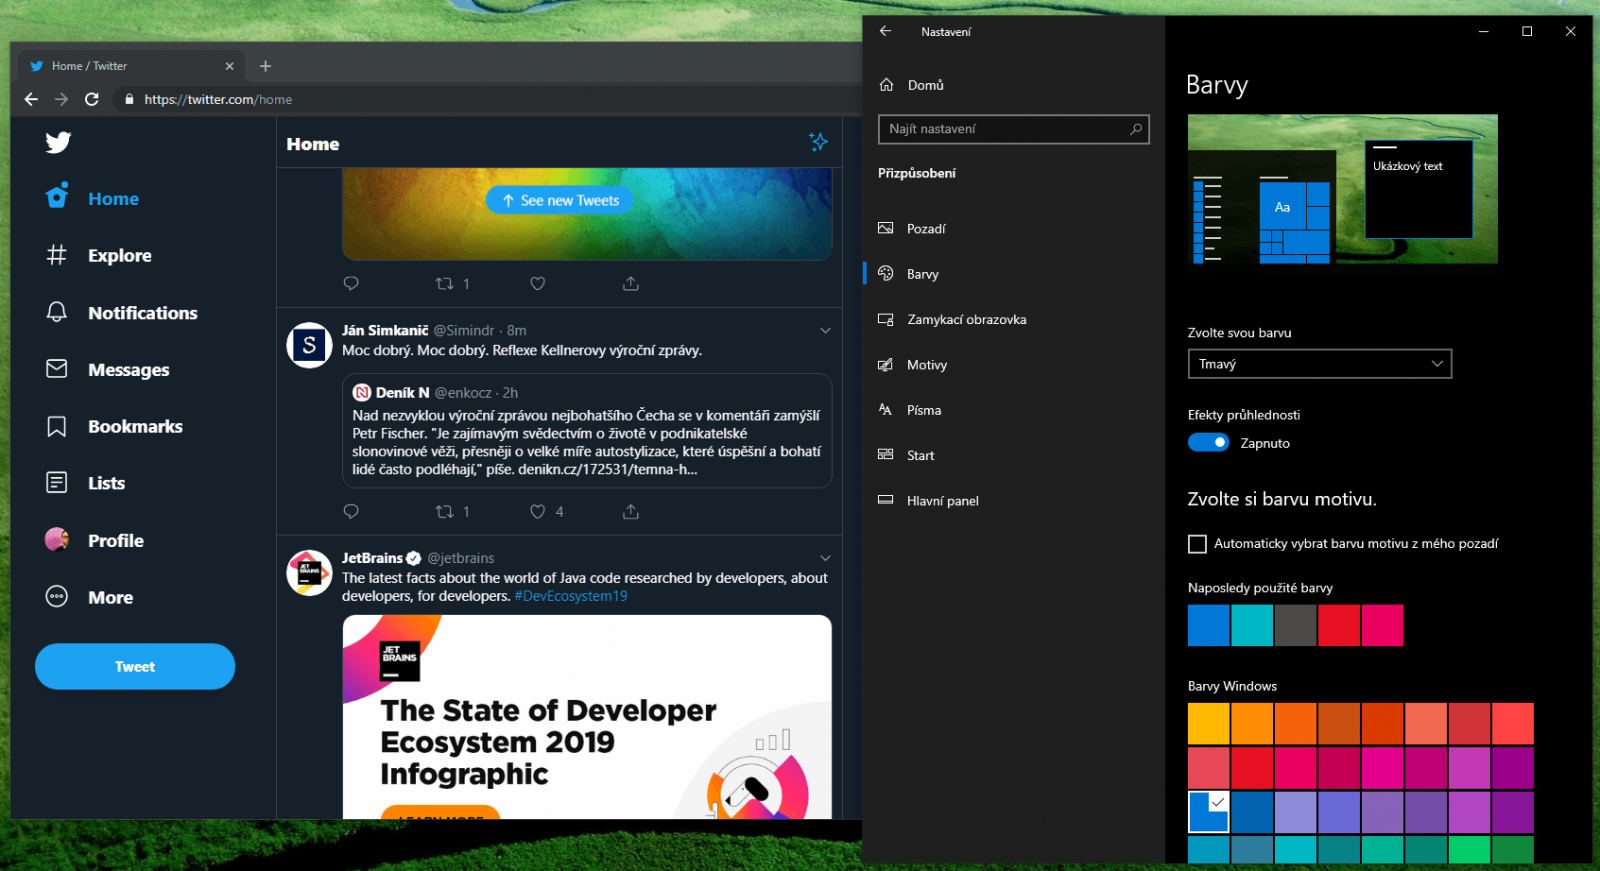Go back in the Nastavení window
The height and width of the screenshot is (871, 1600).
(x=885, y=31)
